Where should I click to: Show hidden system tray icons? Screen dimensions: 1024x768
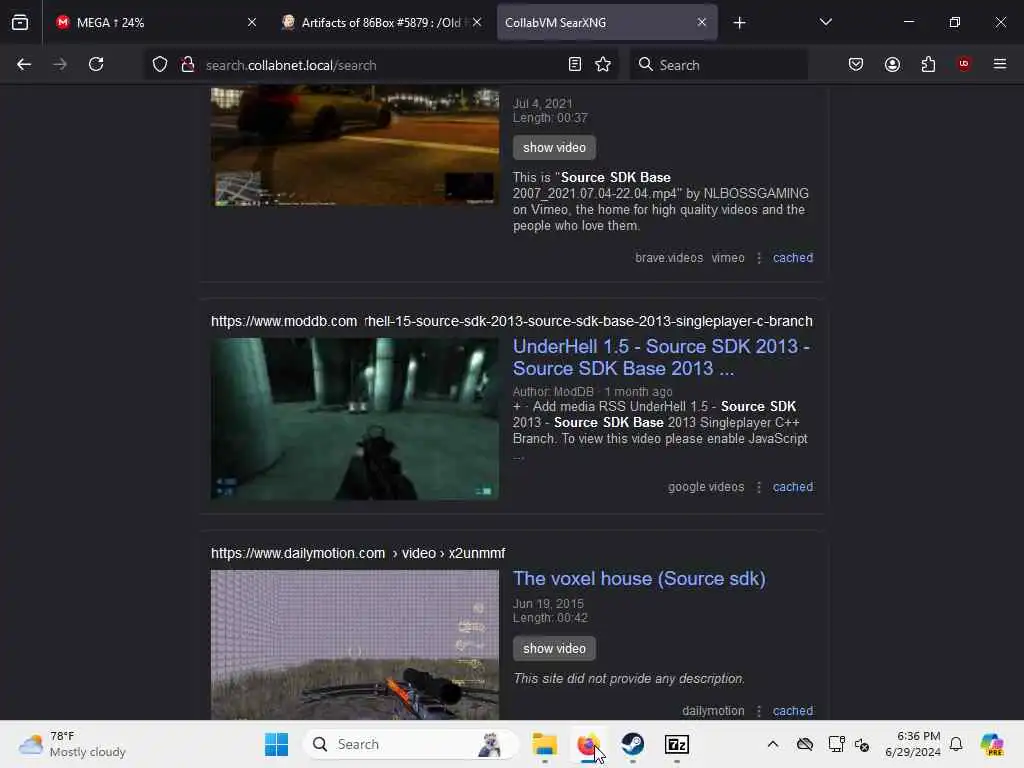773,744
